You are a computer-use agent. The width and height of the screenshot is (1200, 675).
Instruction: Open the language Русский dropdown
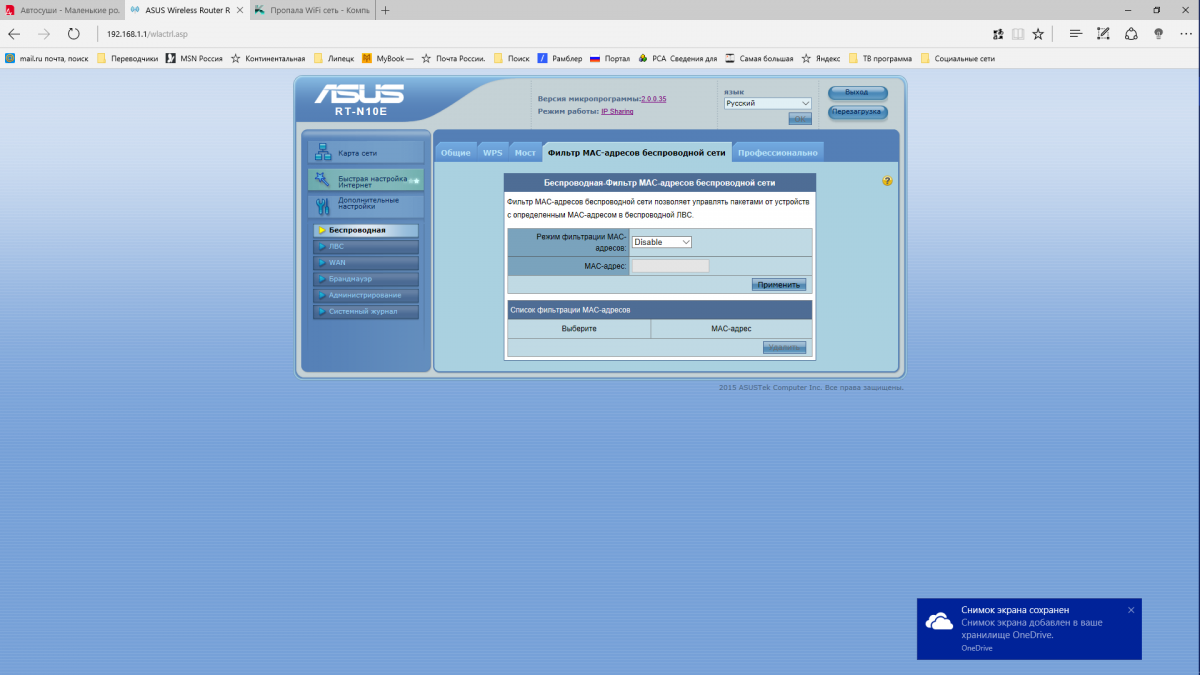[768, 103]
